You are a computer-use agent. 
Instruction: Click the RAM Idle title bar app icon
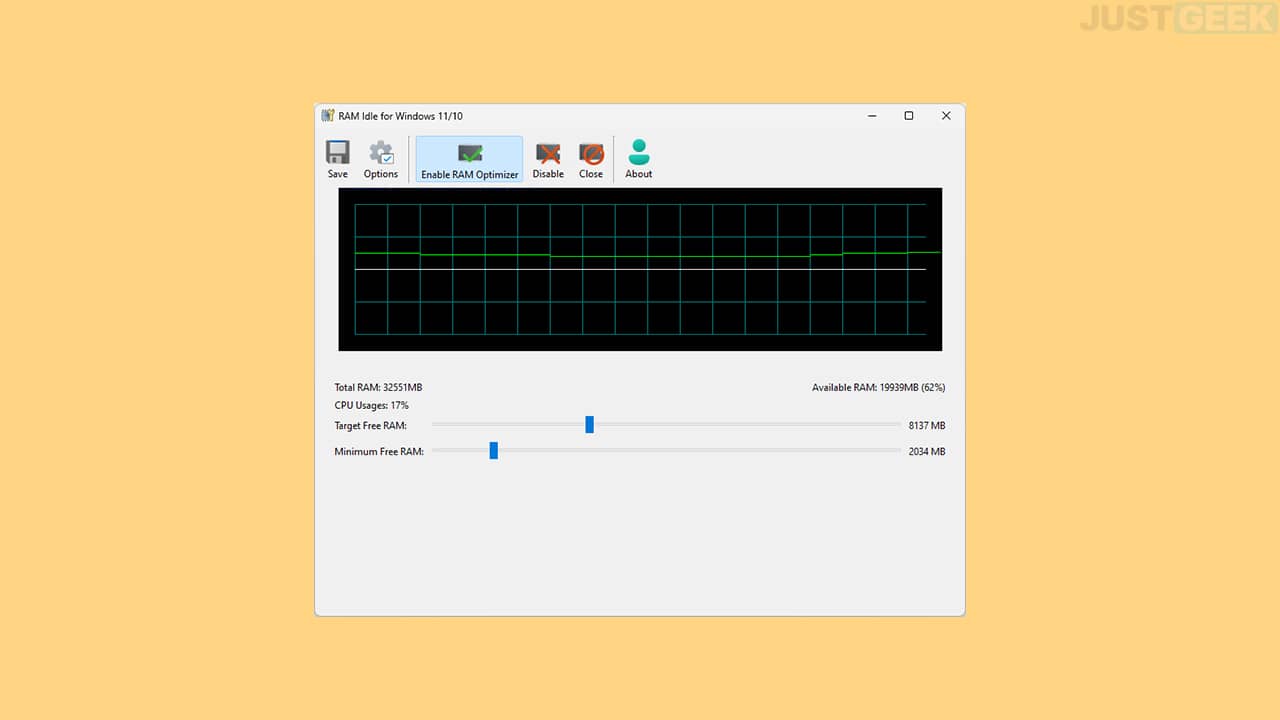tap(327, 116)
